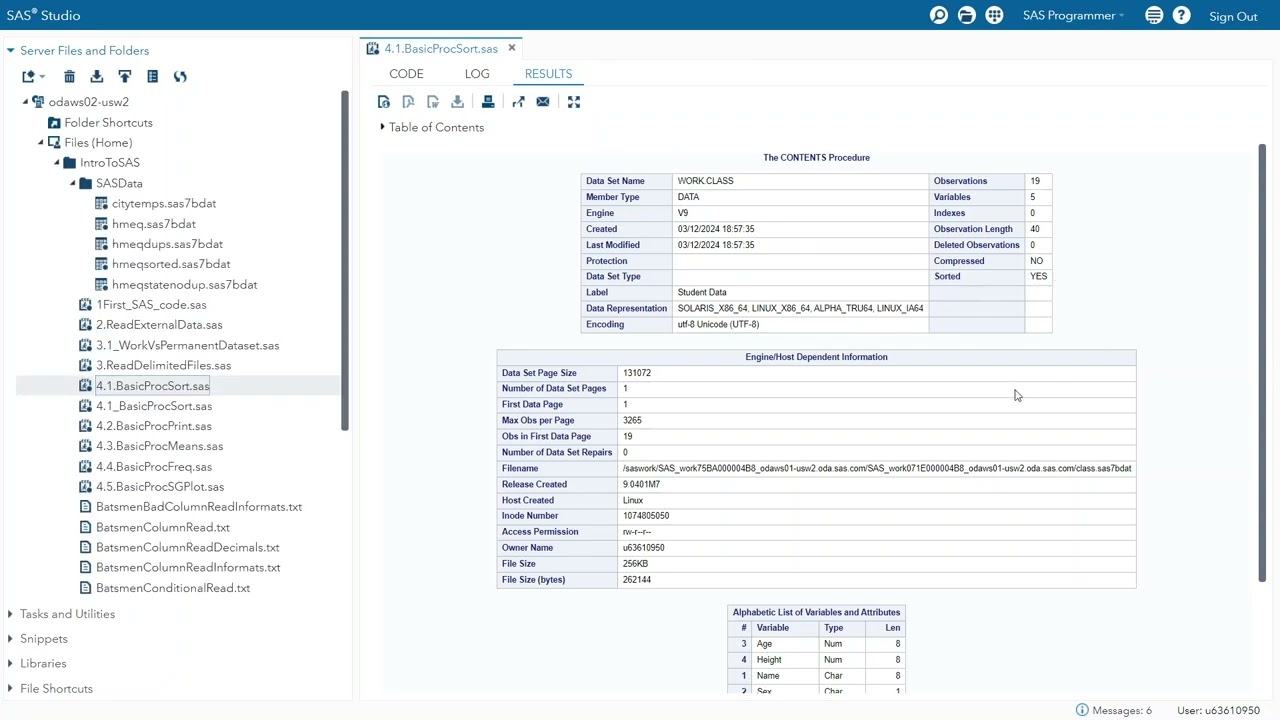Select BatsmenColumnRead.txt file

point(163,527)
